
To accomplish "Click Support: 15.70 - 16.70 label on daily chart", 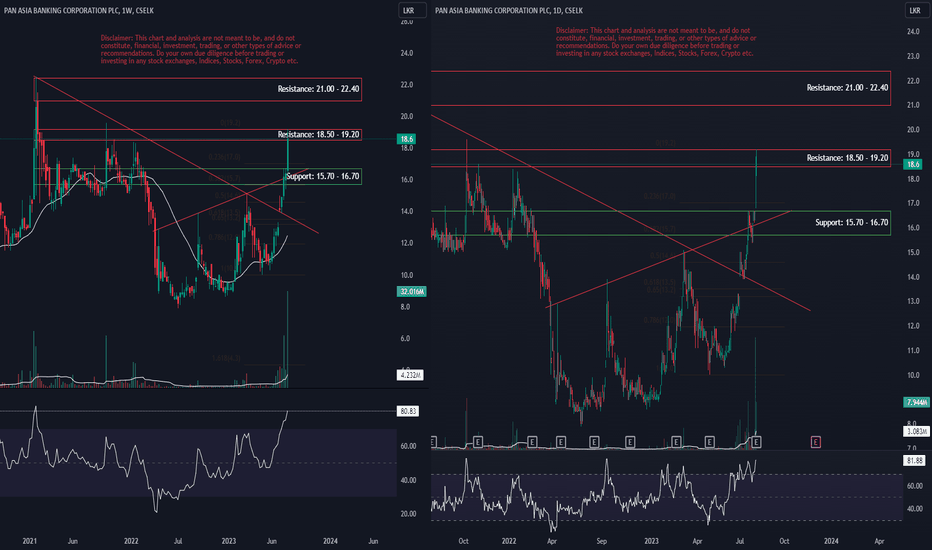I will pos(852,222).
